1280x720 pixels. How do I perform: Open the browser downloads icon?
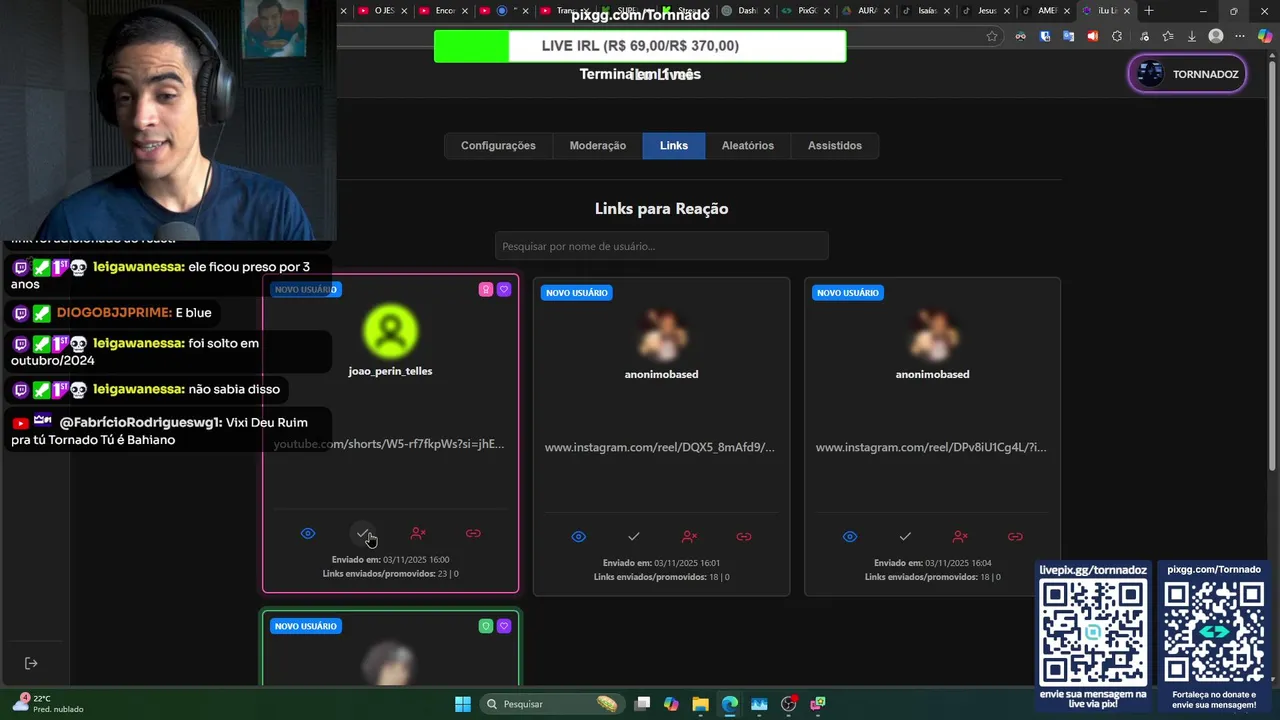tap(1191, 36)
